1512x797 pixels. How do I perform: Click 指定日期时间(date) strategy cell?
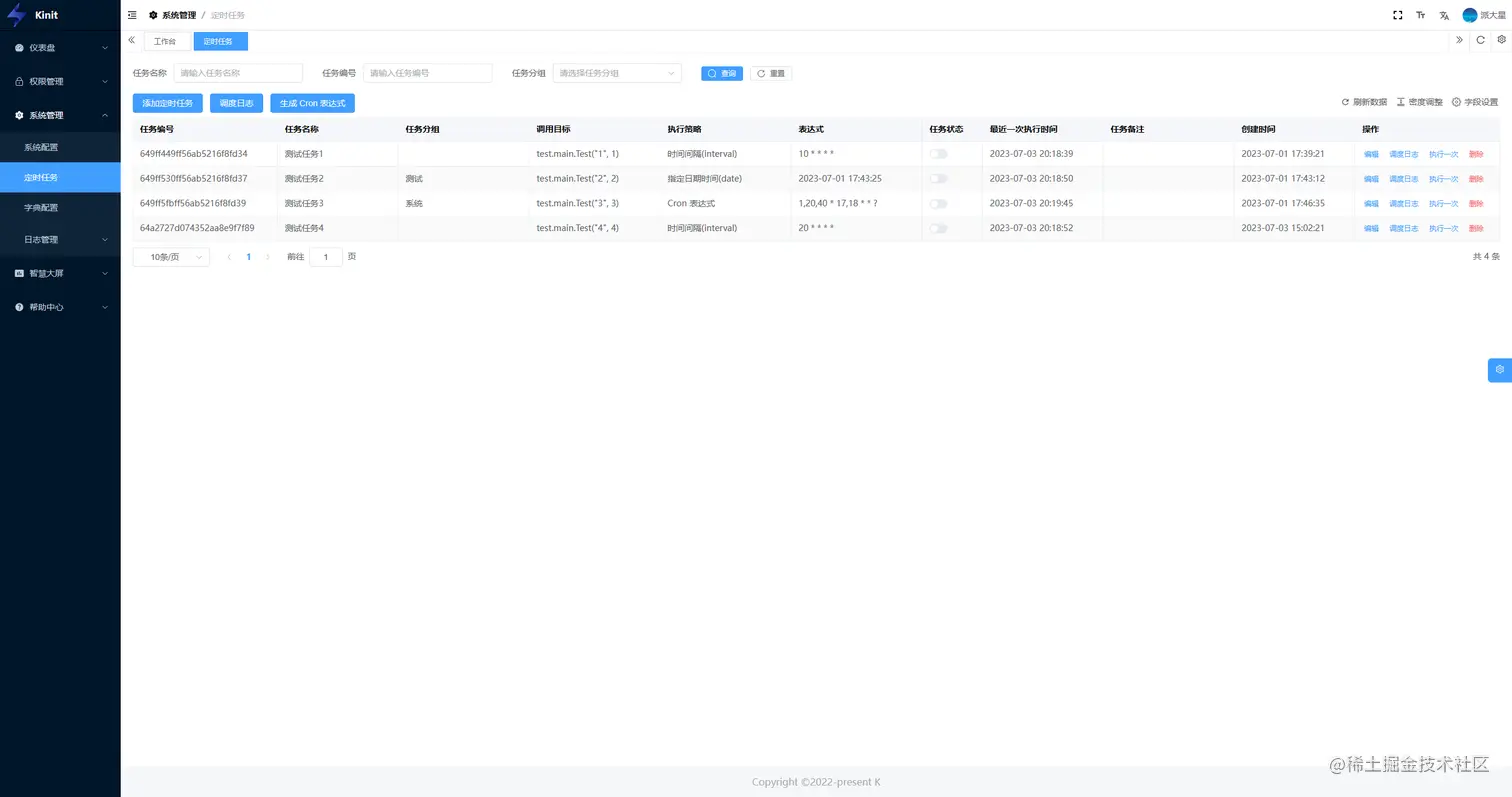(705, 178)
